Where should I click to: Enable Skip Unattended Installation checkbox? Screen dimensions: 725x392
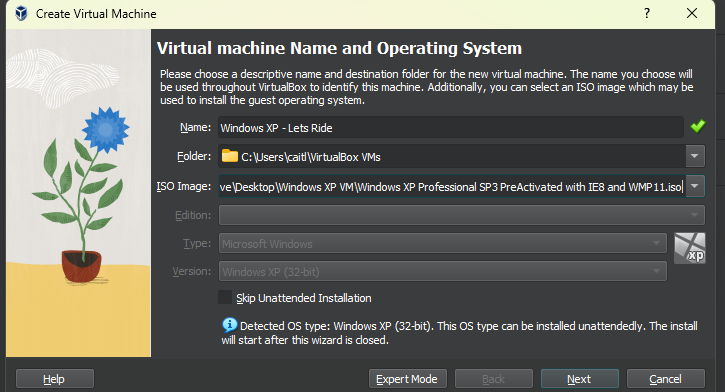point(225,297)
